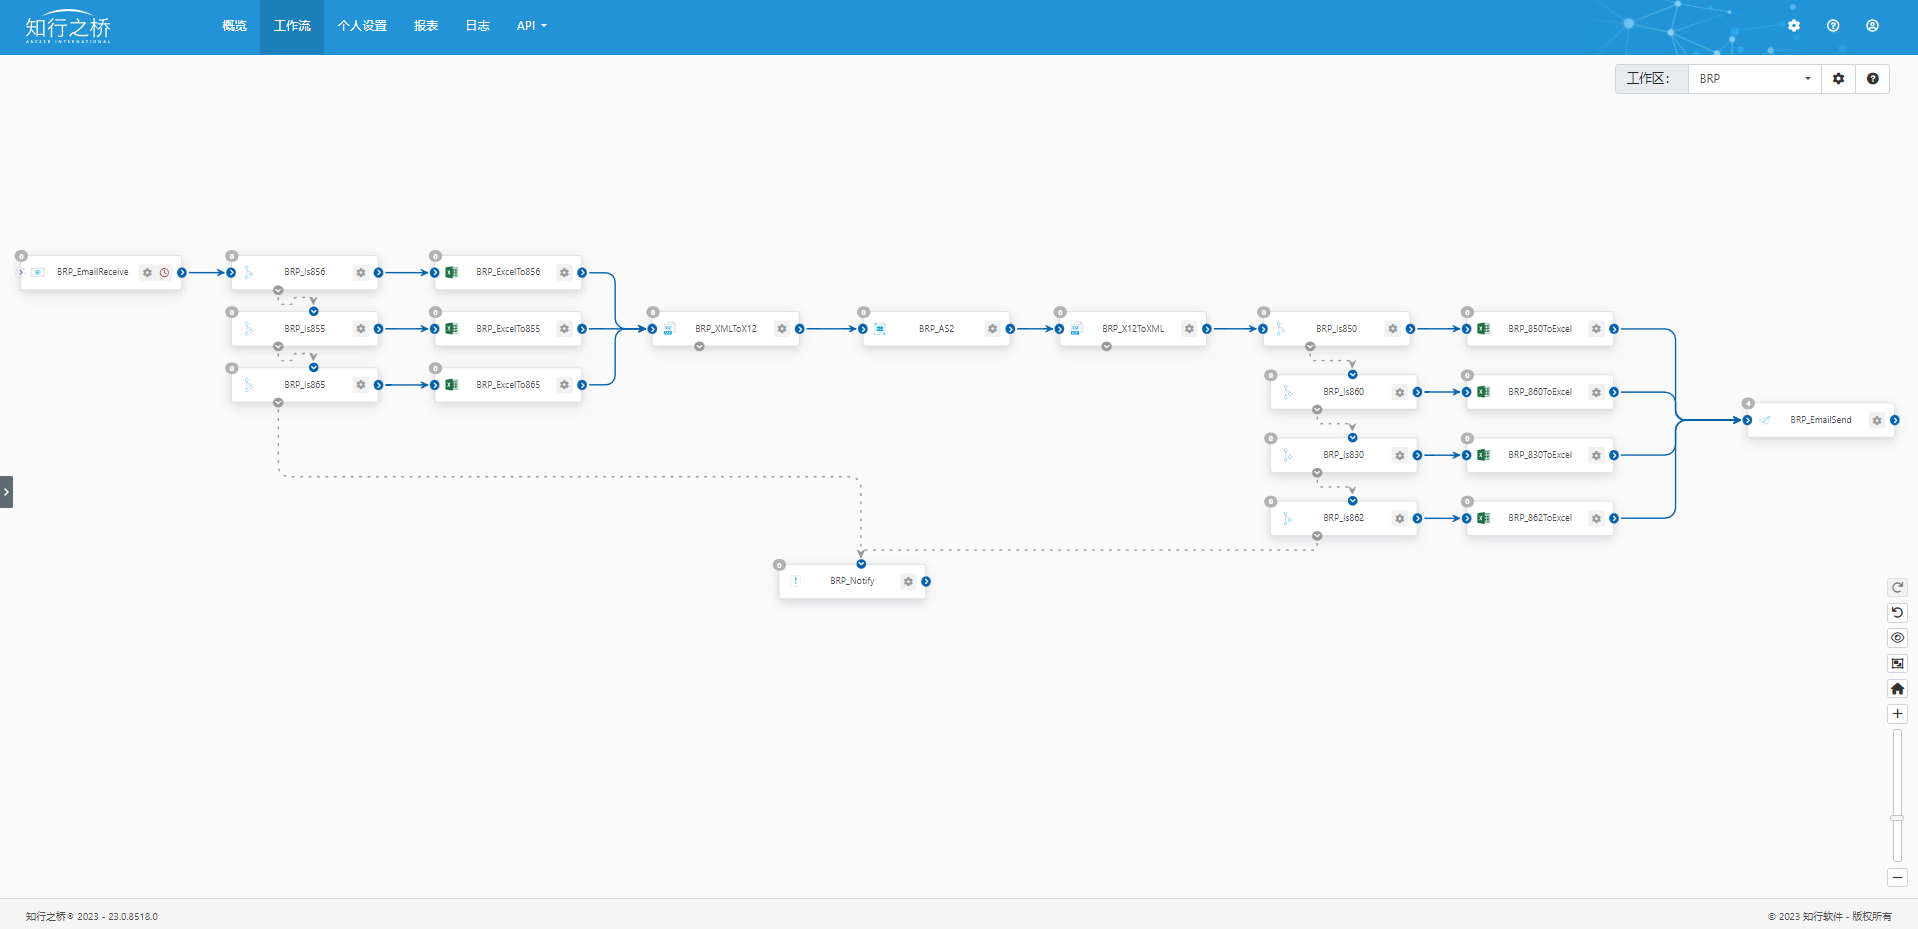
Task: Click the home reset-view icon
Action: pyautogui.click(x=1897, y=689)
